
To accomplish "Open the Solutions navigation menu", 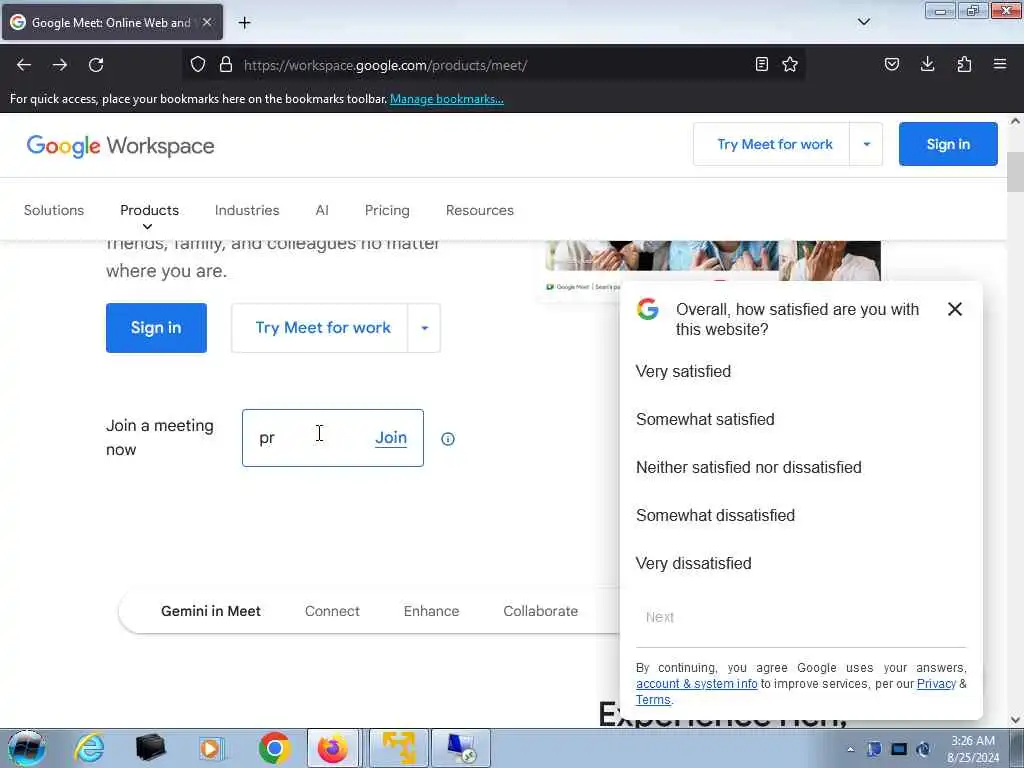I will [54, 210].
